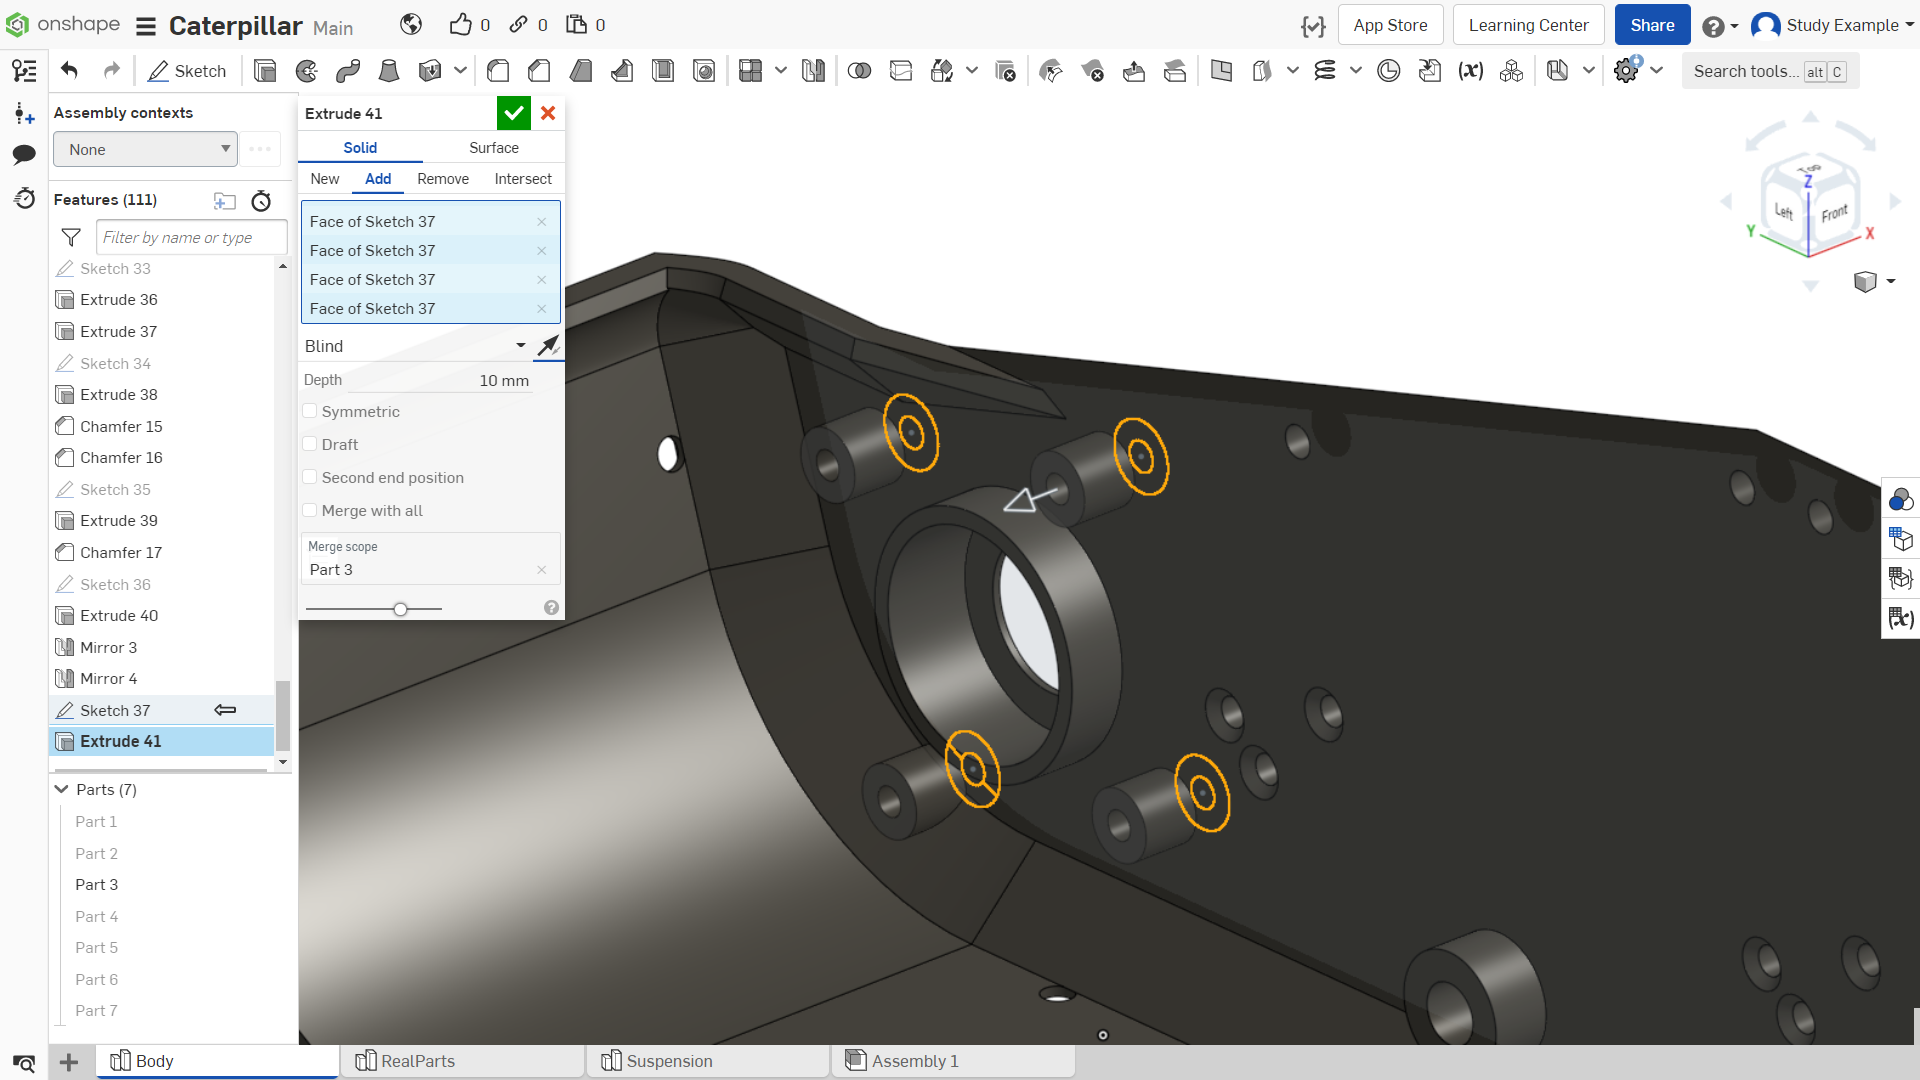The height and width of the screenshot is (1080, 1920).
Task: Remove Part 3 from Merge scope
Action: 542,570
